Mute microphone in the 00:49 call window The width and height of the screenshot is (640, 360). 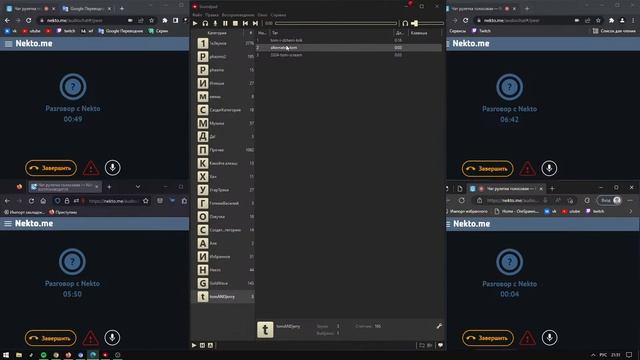pyautogui.click(x=113, y=168)
